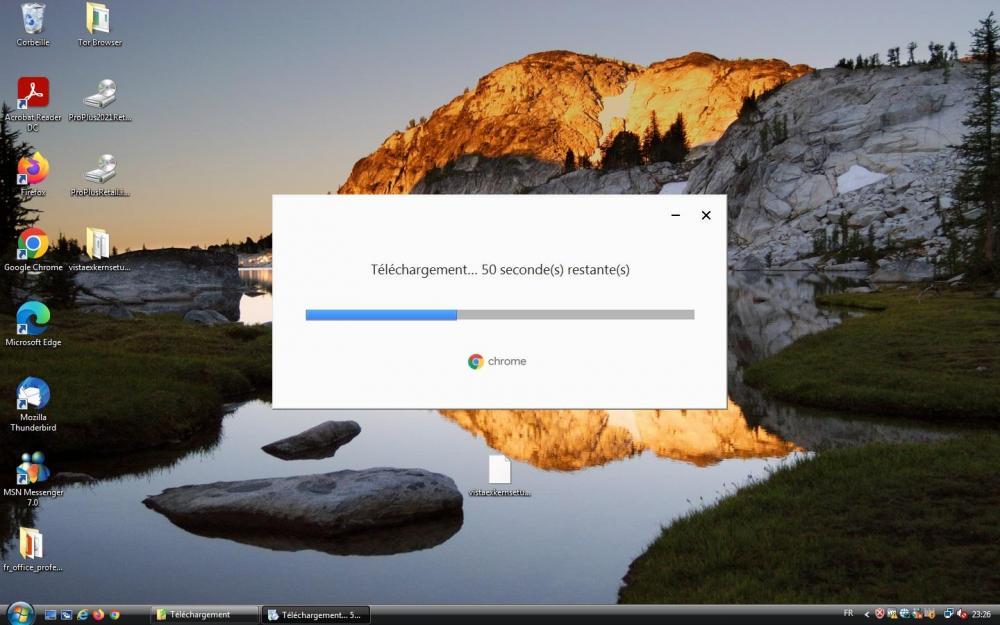
Task: Switch keyboard layout via the FR language indicator
Action: coord(848,612)
